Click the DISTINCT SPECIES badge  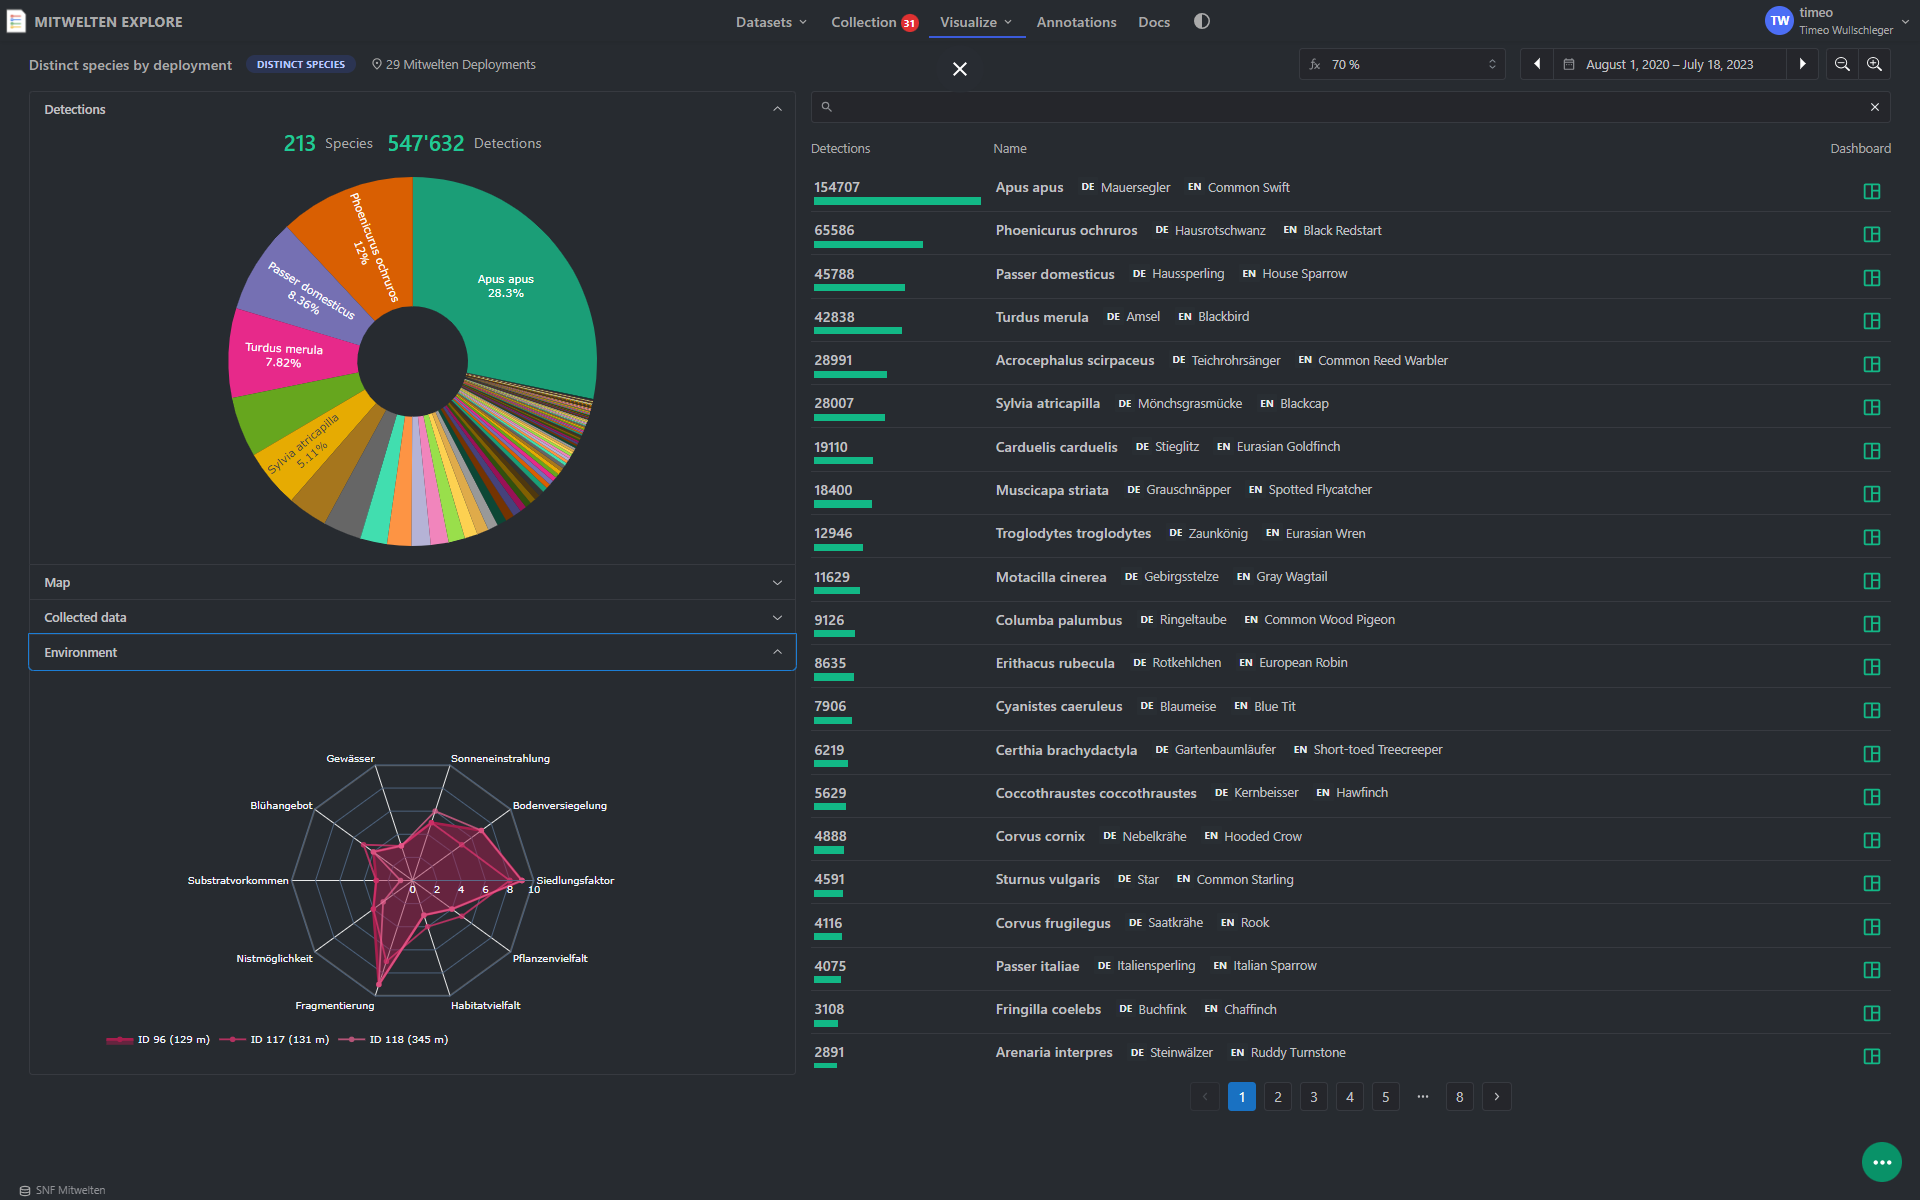(x=301, y=64)
